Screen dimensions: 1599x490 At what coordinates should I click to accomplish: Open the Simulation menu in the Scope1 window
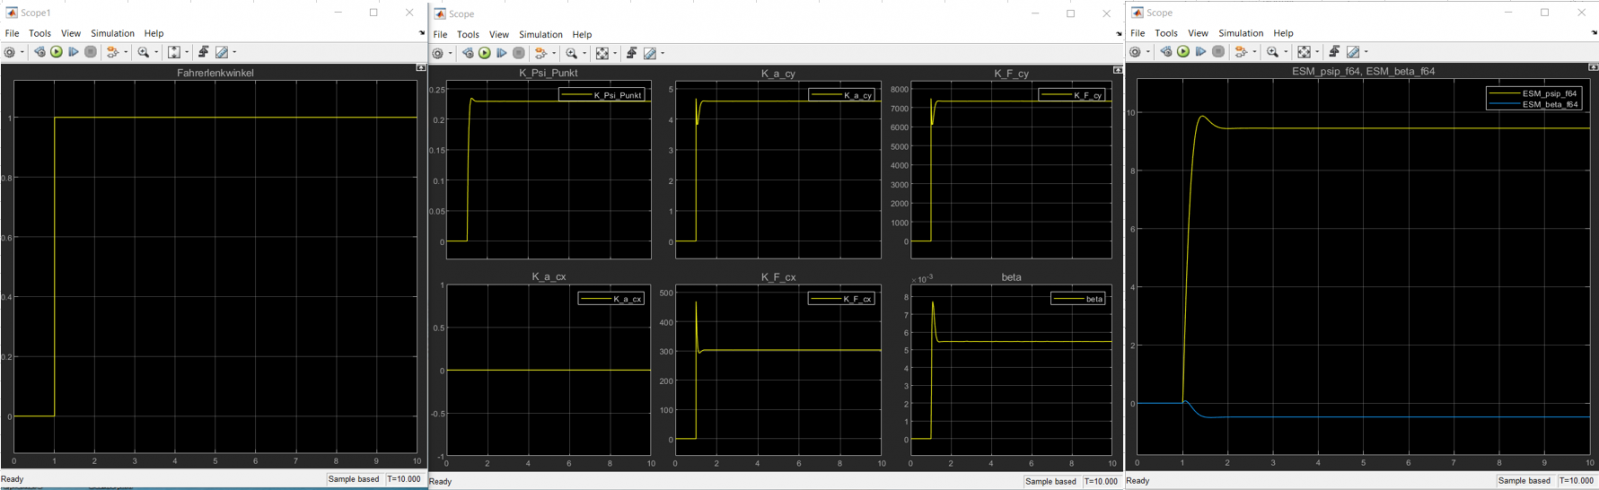pyautogui.click(x=112, y=33)
